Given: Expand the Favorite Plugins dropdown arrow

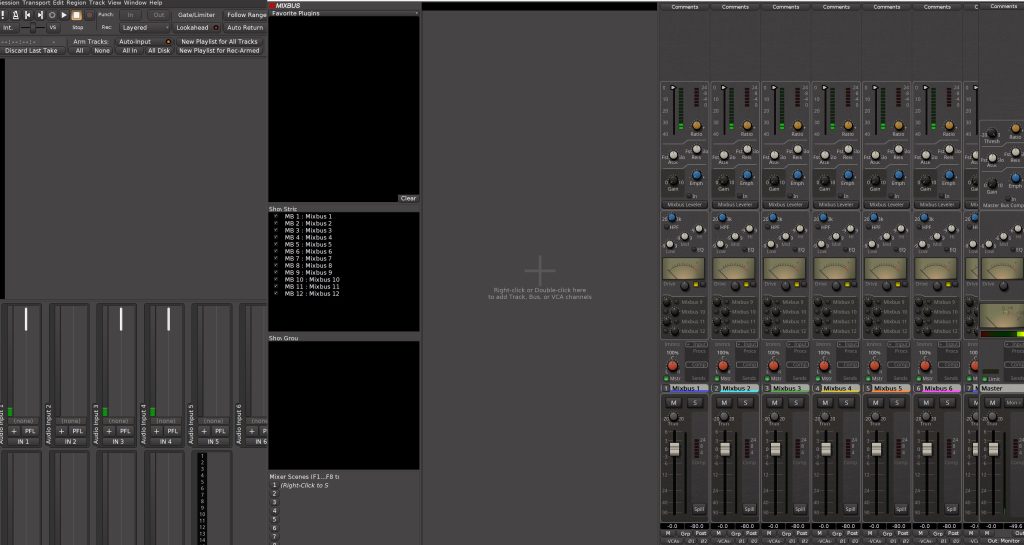Looking at the screenshot, I should (x=415, y=13).
